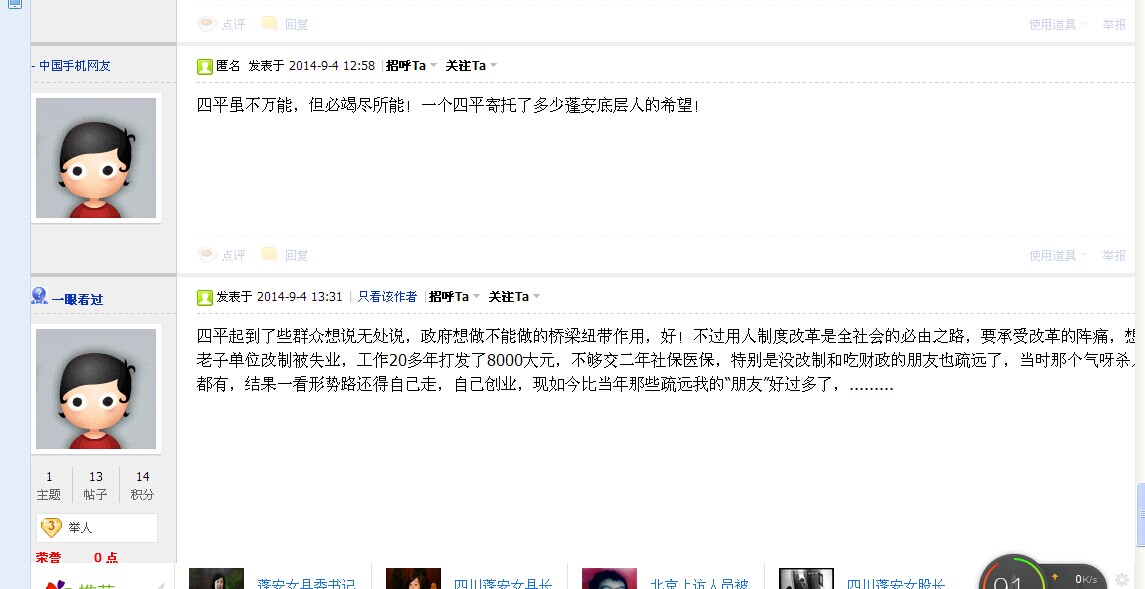Click 举报 link under the 匿名 post
The image size is (1145, 589).
(1114, 255)
